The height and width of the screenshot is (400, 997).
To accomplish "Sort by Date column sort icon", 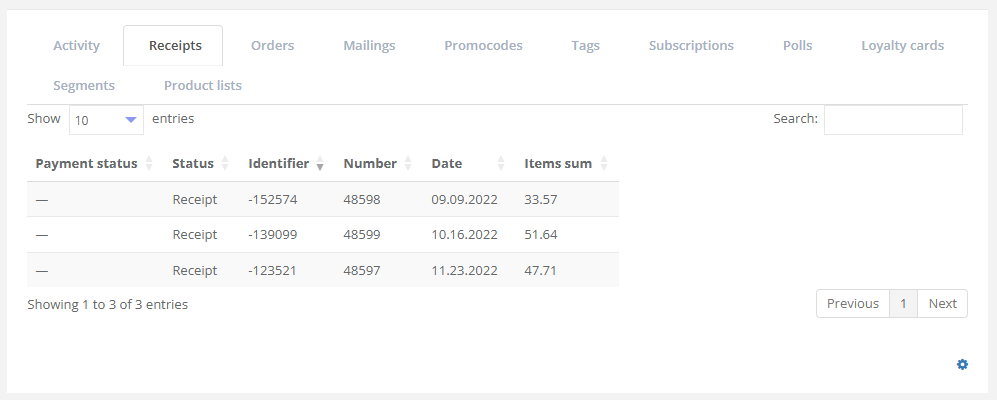I will coord(501,164).
